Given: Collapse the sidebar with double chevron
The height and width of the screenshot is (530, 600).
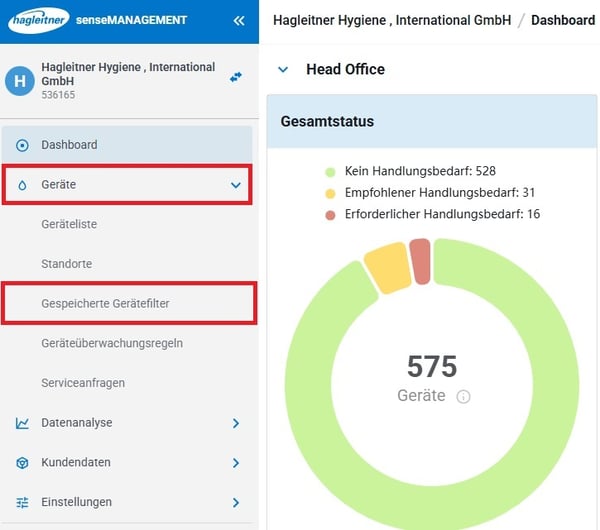Looking at the screenshot, I should [x=238, y=20].
